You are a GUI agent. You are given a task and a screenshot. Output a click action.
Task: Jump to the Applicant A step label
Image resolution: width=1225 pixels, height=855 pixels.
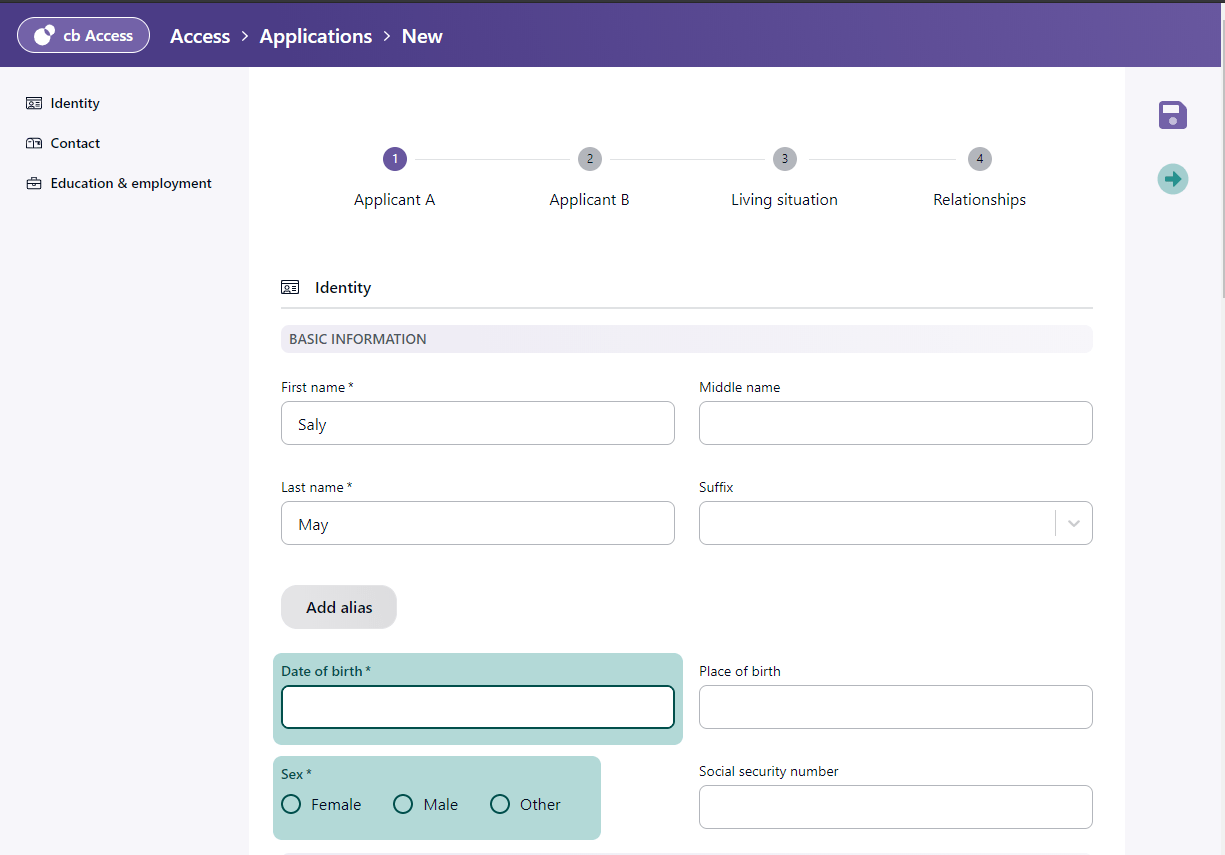click(394, 200)
